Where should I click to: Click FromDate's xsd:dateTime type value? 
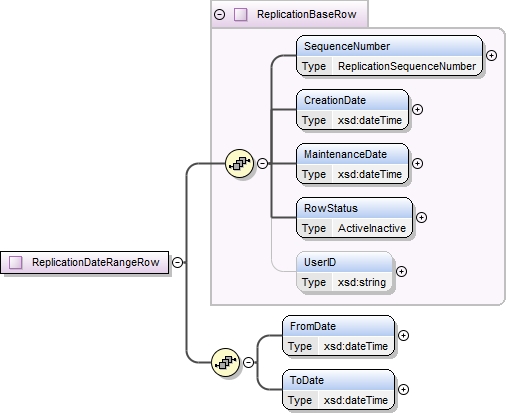356,346
